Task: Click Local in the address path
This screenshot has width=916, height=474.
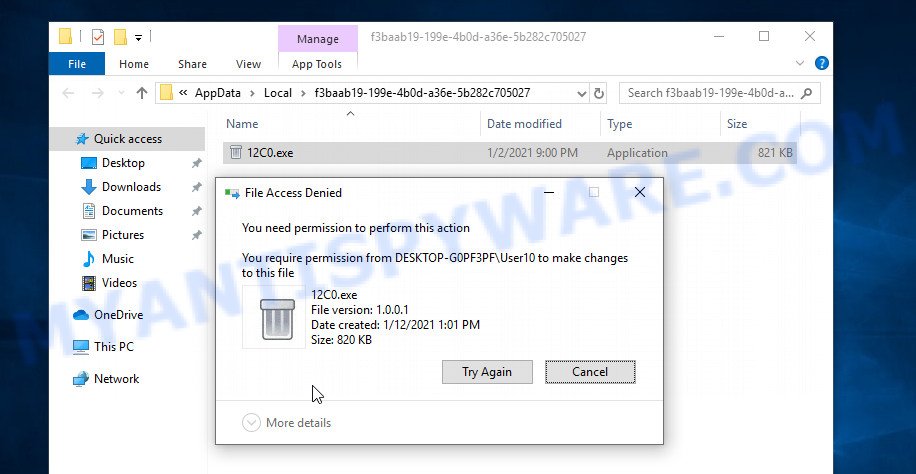Action: [278, 93]
